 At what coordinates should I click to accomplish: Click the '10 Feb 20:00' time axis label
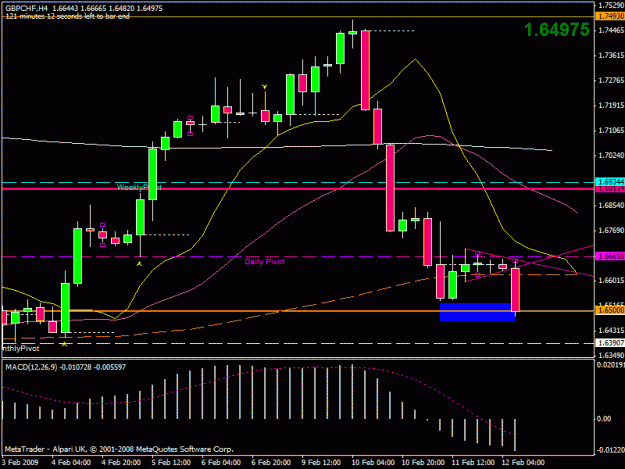(423, 463)
